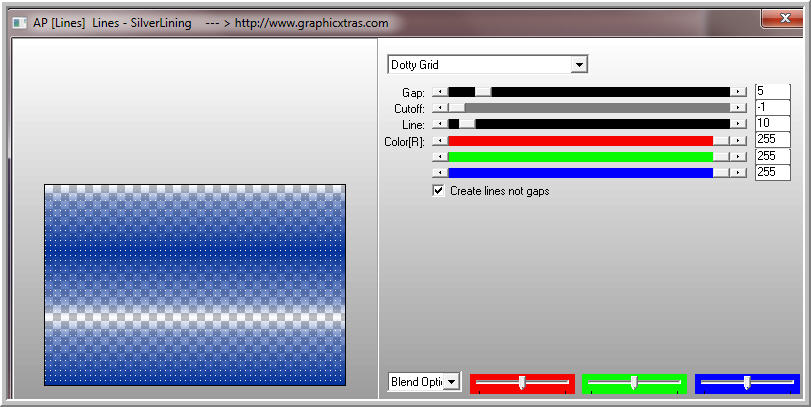Click the plugin icon in title bar
Image resolution: width=811 pixels, height=407 pixels.
[20, 23]
